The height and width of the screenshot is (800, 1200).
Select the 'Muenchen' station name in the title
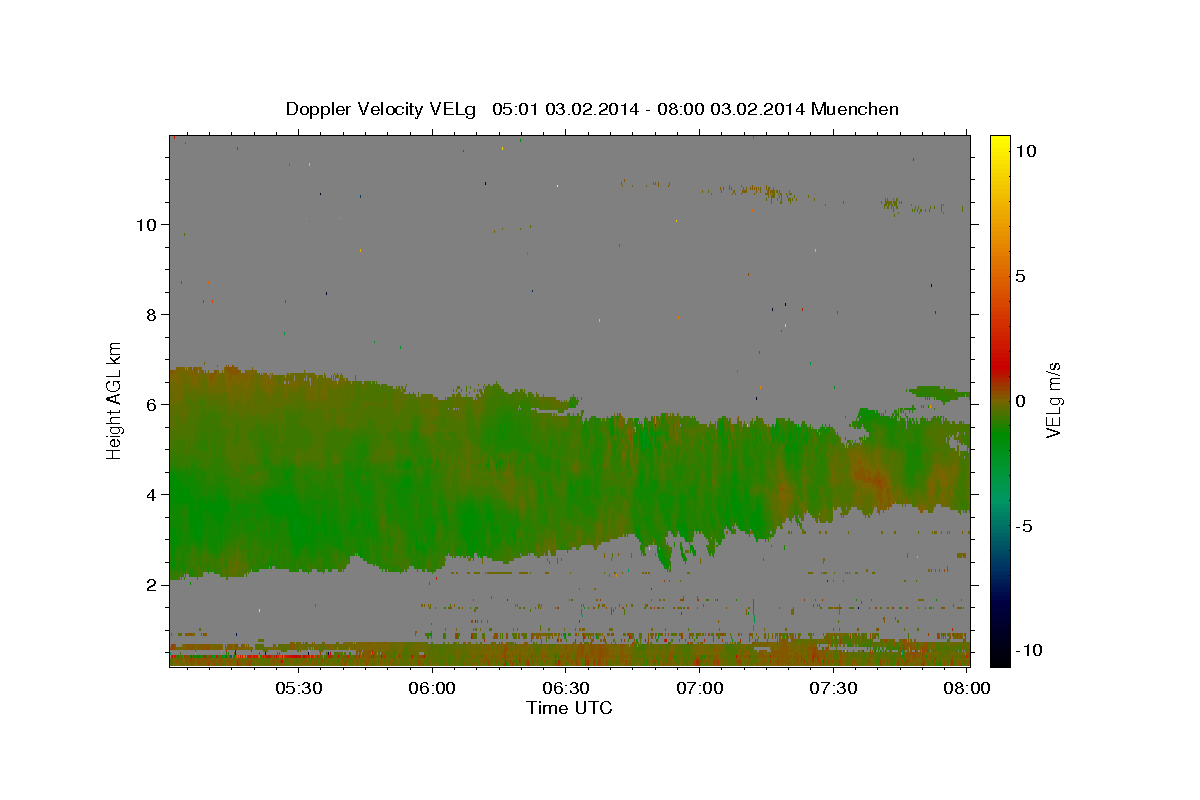pyautogui.click(x=856, y=109)
